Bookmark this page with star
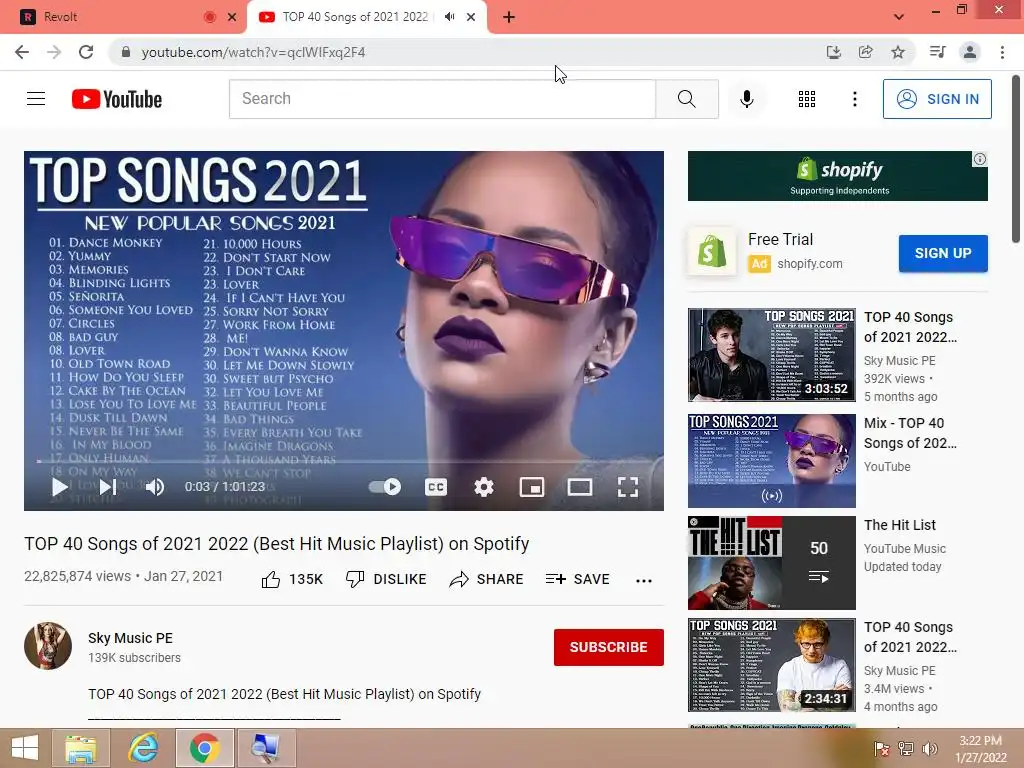 click(898, 52)
